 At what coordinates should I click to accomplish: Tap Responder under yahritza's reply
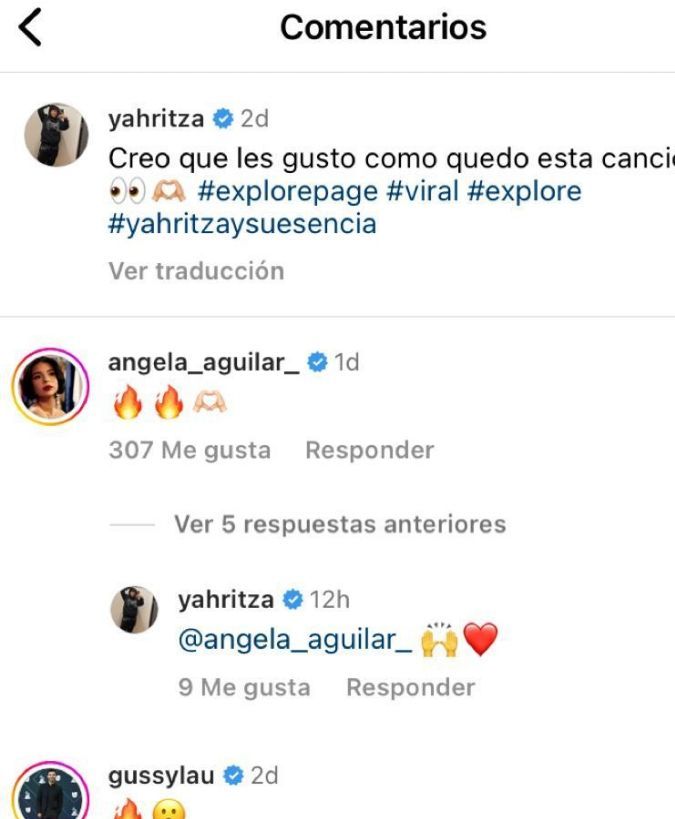[411, 687]
